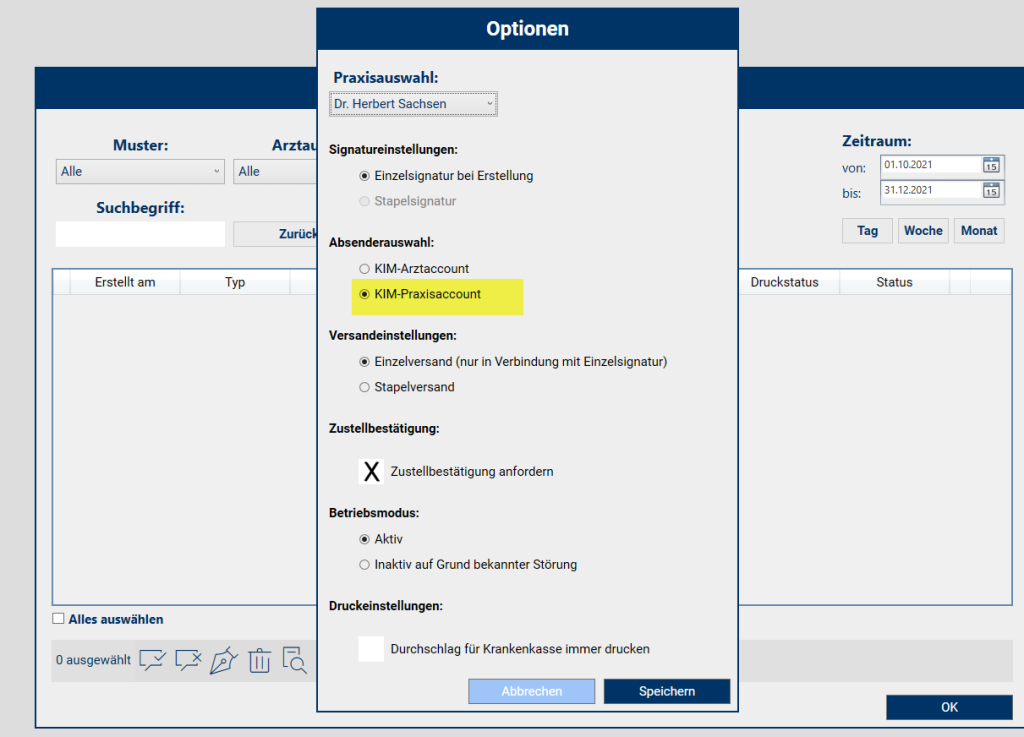Click the trash can delete icon

(x=259, y=660)
